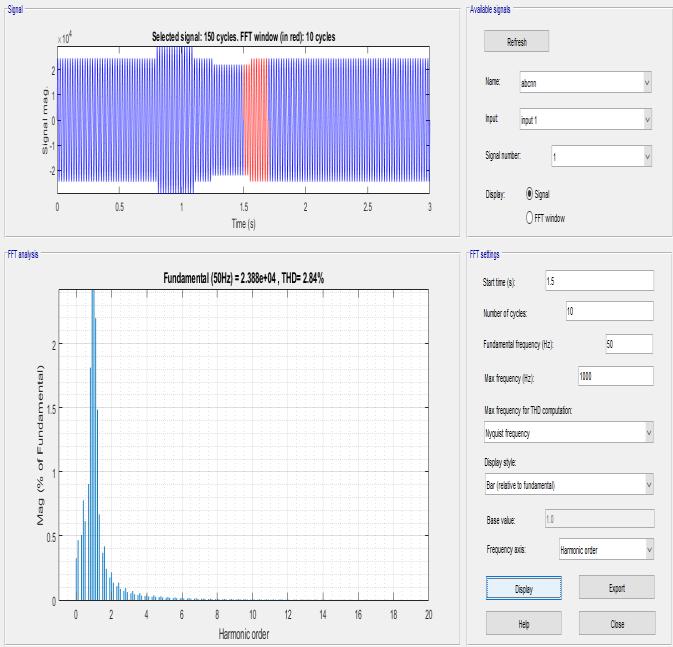Click the Fundamental frequency field

pyautogui.click(x=629, y=343)
